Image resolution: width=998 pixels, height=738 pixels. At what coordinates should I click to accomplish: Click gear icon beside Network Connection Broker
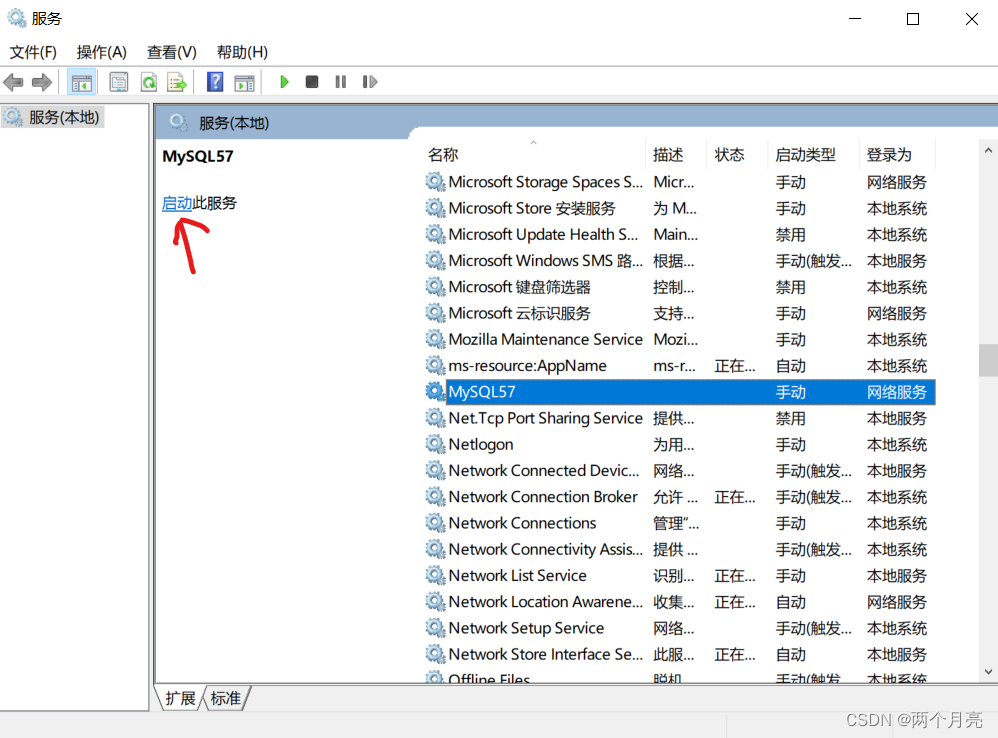coord(435,497)
